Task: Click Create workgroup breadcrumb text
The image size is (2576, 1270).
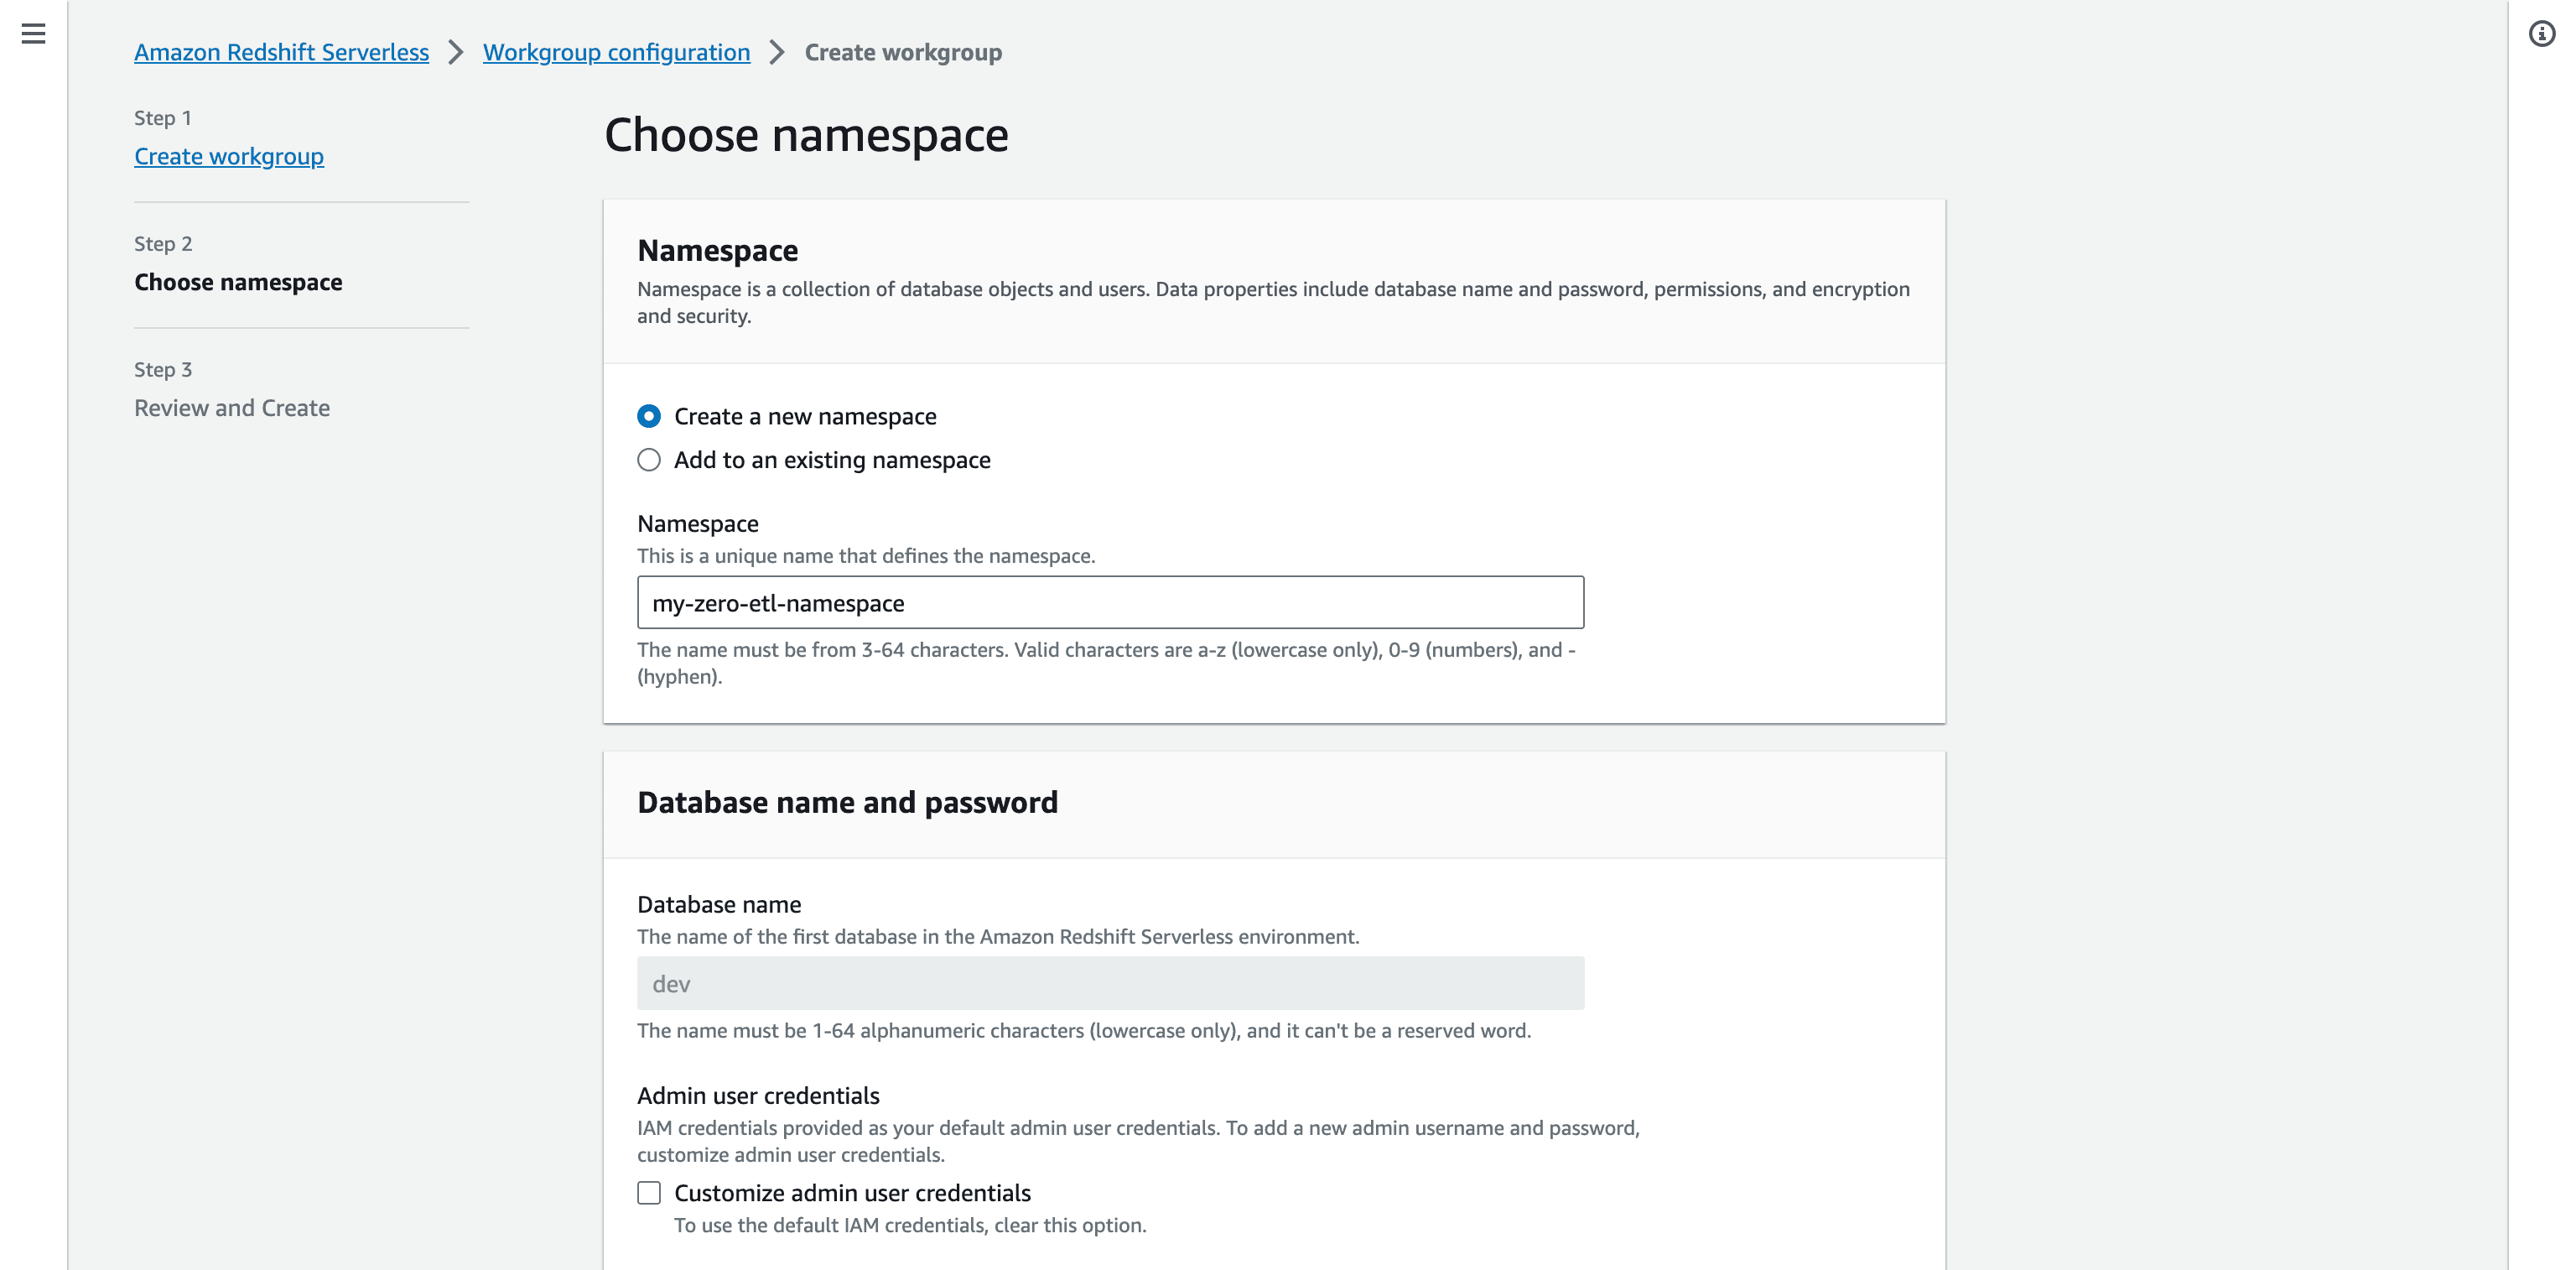Action: [903, 52]
